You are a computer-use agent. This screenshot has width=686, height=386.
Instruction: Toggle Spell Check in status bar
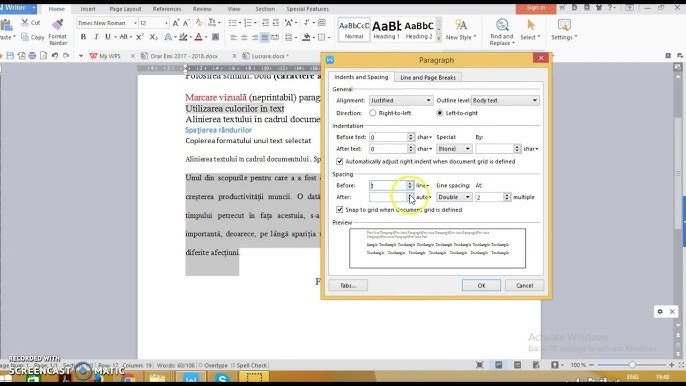click(249, 365)
